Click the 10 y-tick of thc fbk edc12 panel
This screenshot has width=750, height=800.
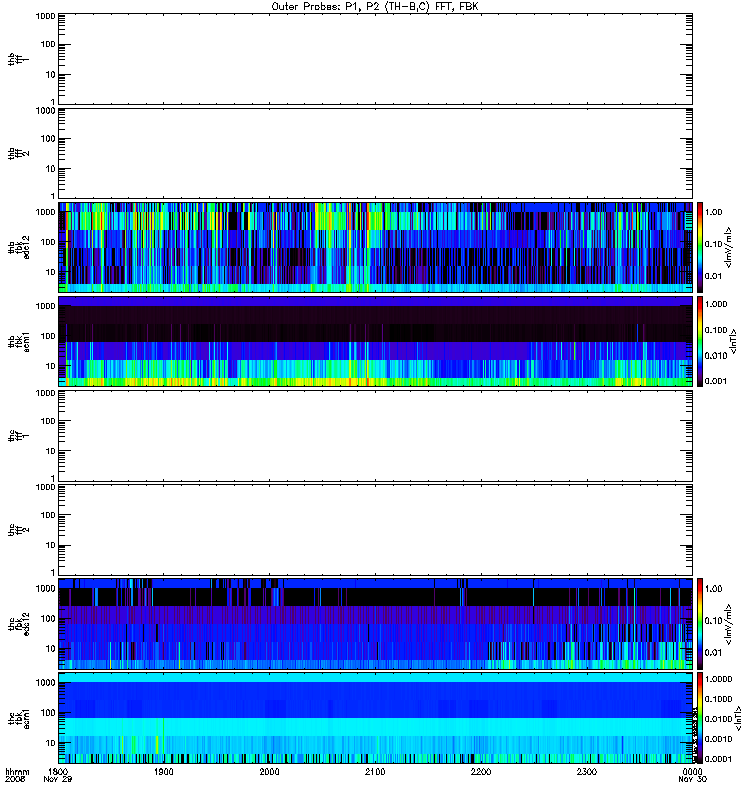[x=51, y=649]
